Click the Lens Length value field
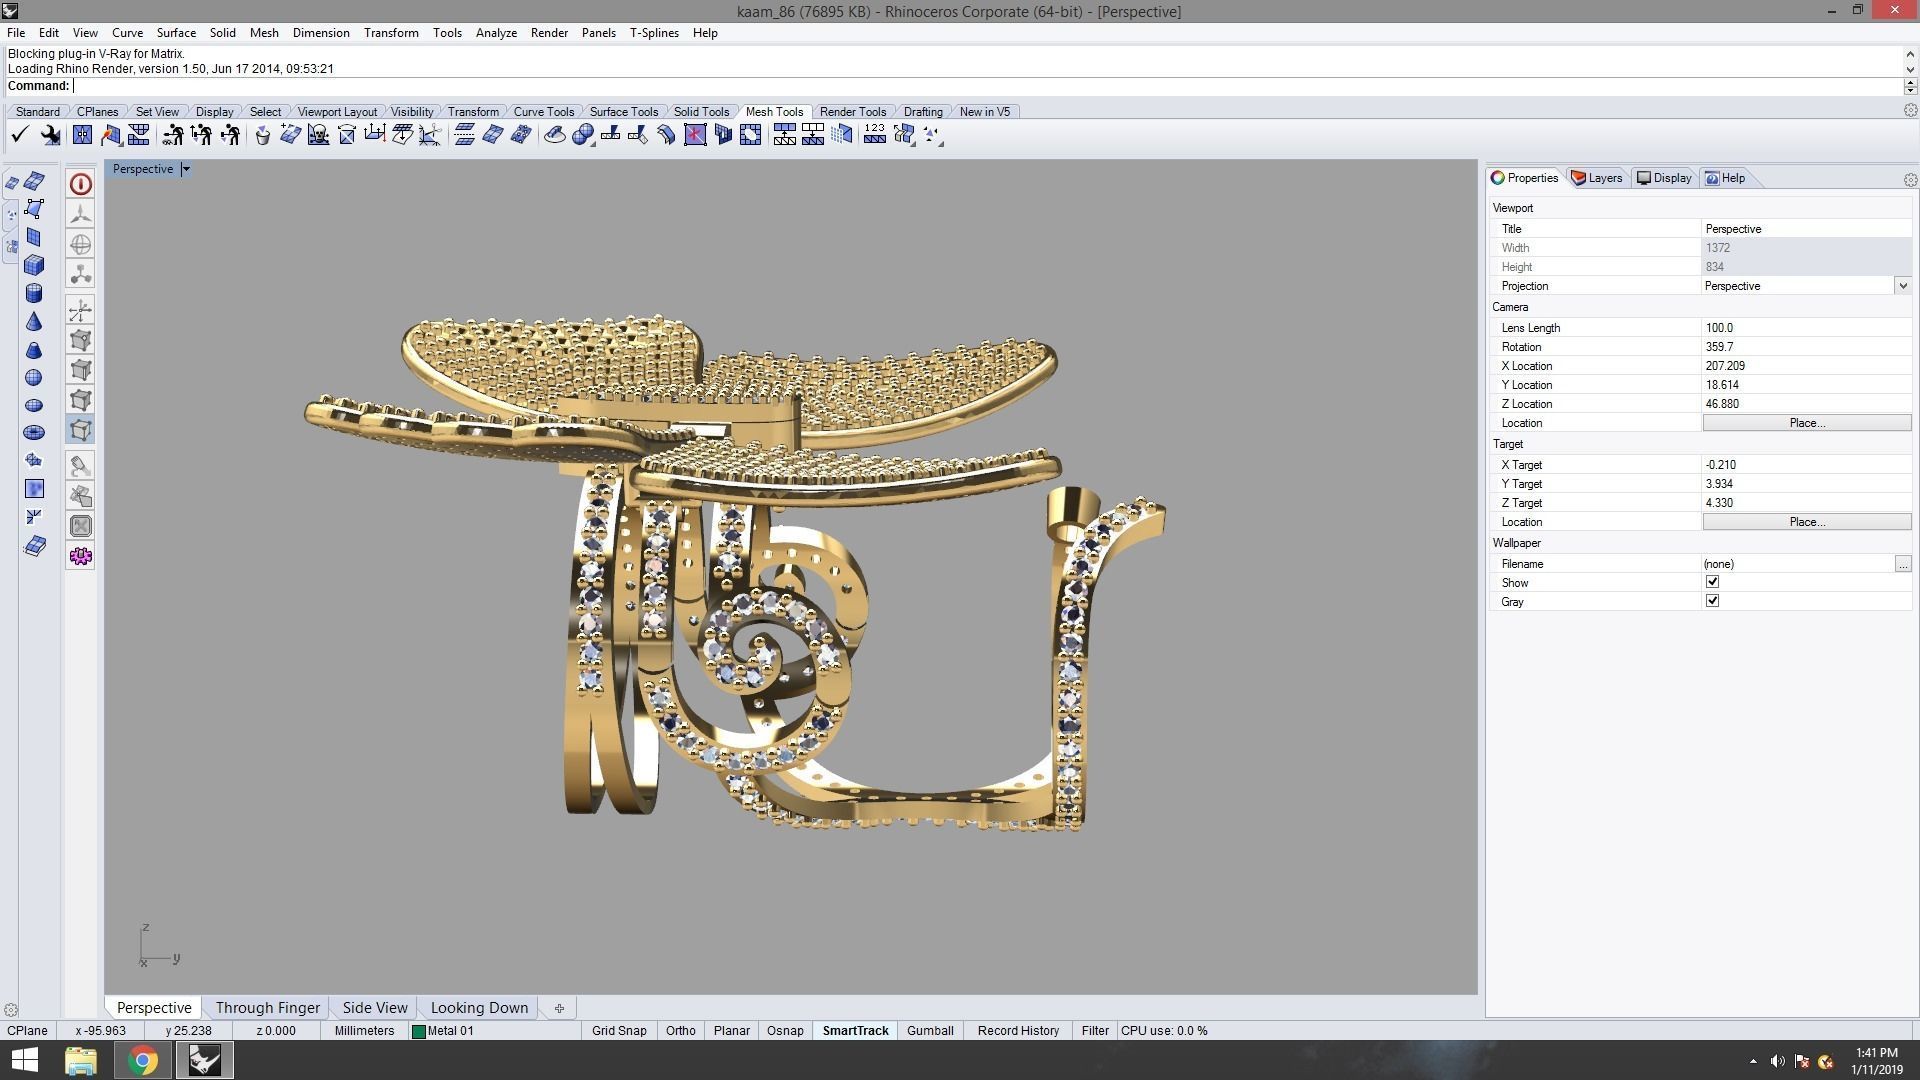Screen dimensions: 1920x1080 (1806, 328)
